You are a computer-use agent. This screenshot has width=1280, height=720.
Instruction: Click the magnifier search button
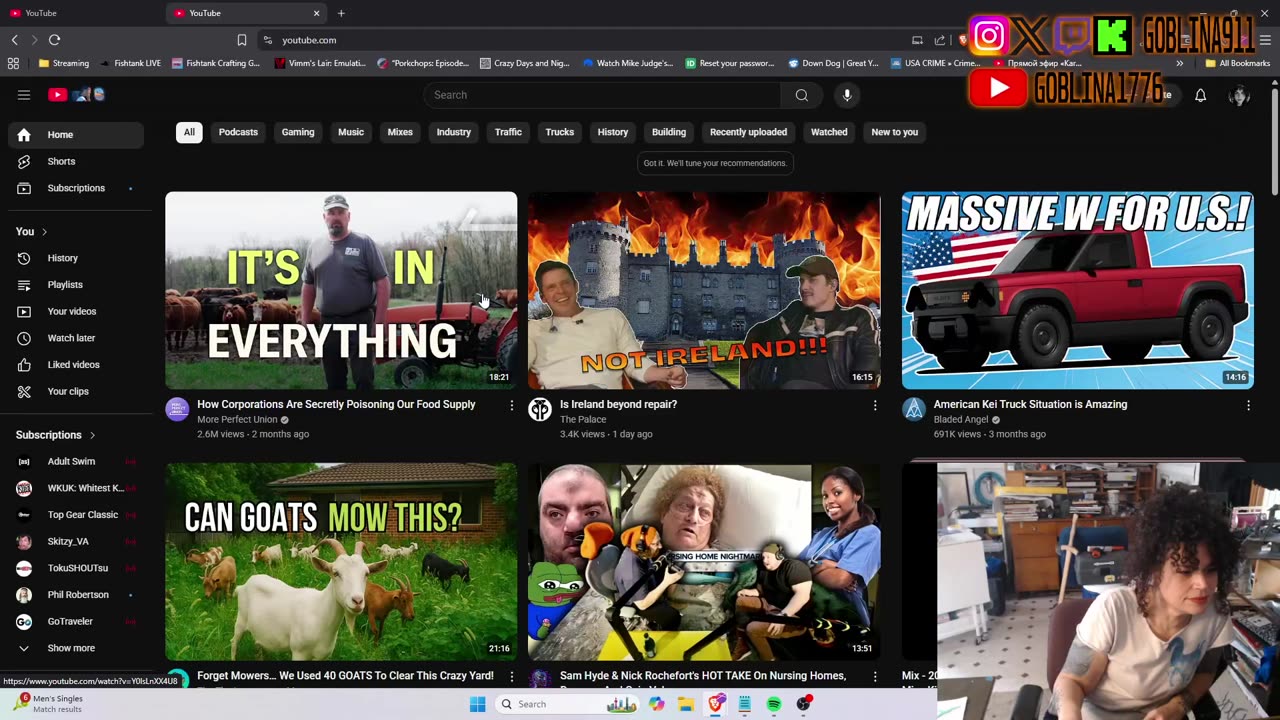[x=801, y=95]
